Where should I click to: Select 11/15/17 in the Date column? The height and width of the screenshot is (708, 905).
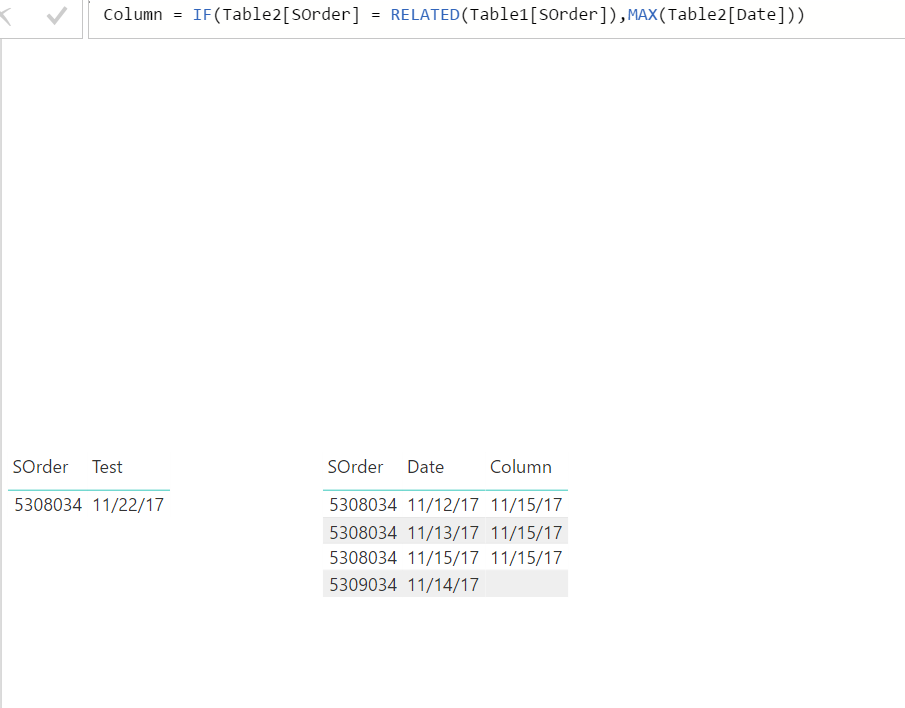443,558
